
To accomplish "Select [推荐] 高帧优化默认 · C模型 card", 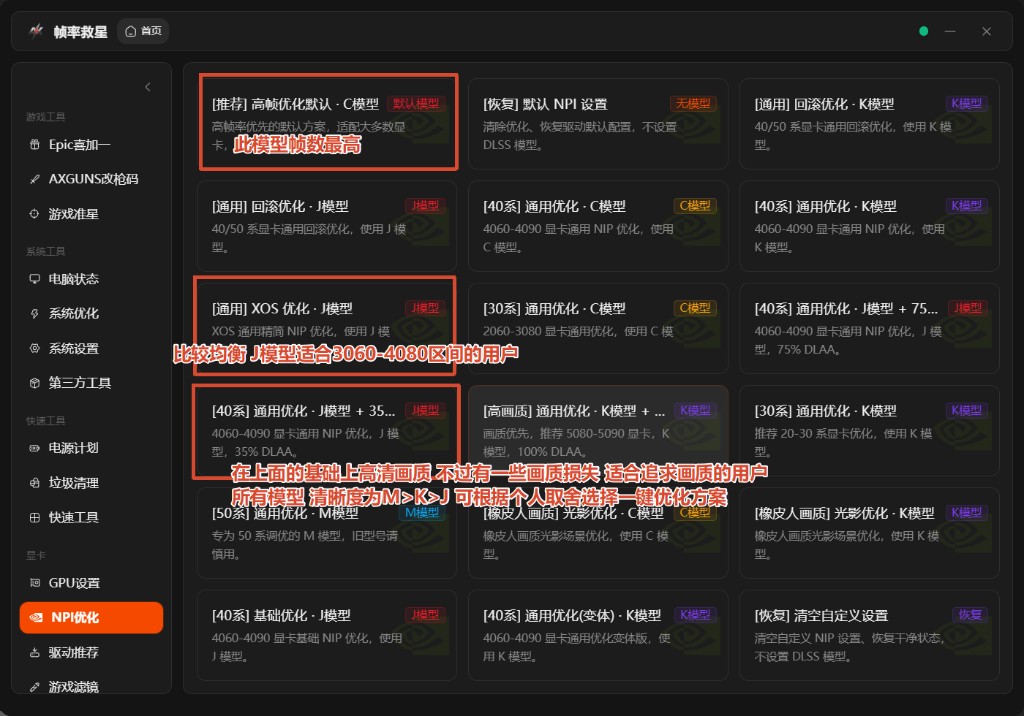I will (x=327, y=124).
